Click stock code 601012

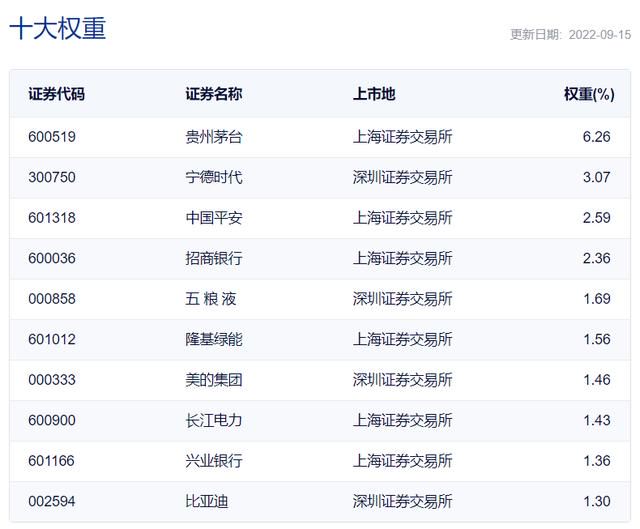tap(52, 339)
